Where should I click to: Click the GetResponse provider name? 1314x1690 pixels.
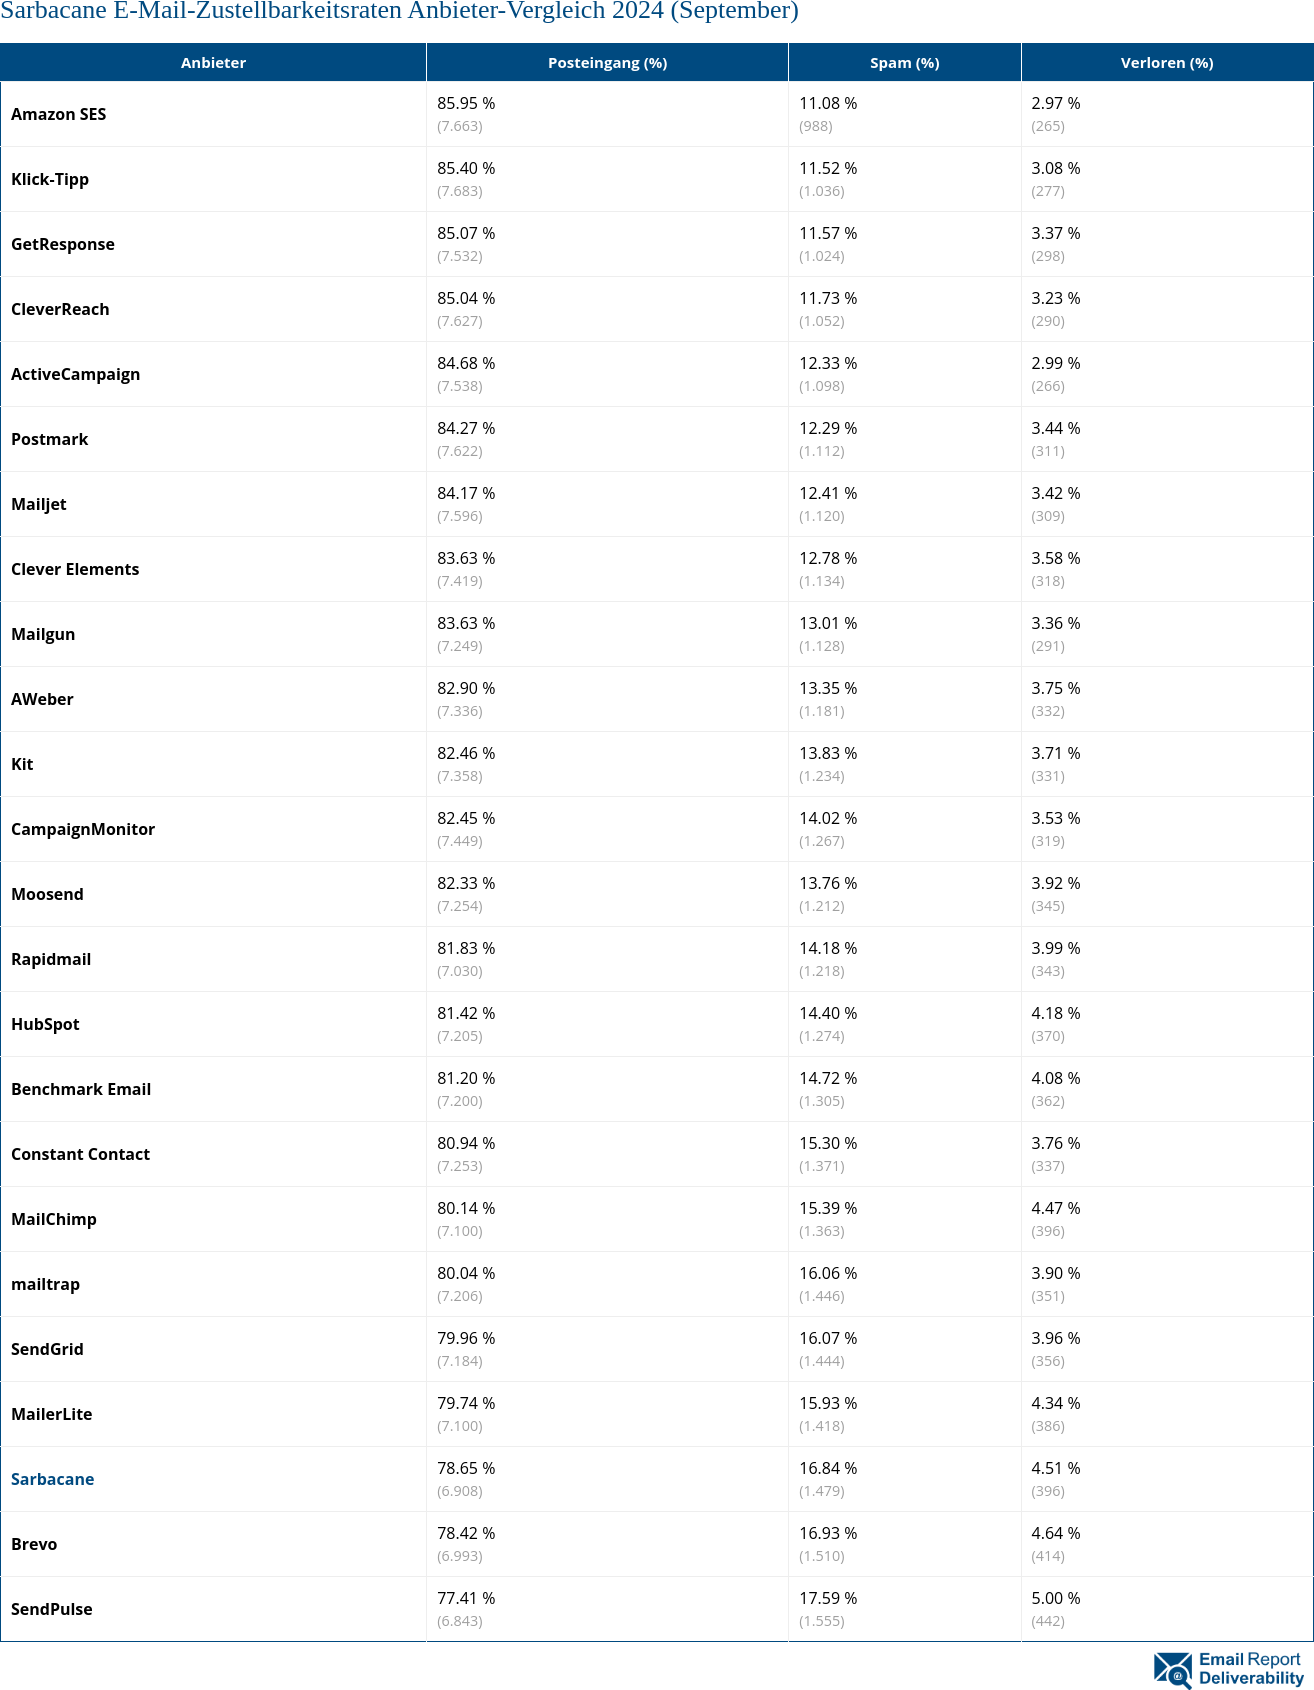pos(63,244)
